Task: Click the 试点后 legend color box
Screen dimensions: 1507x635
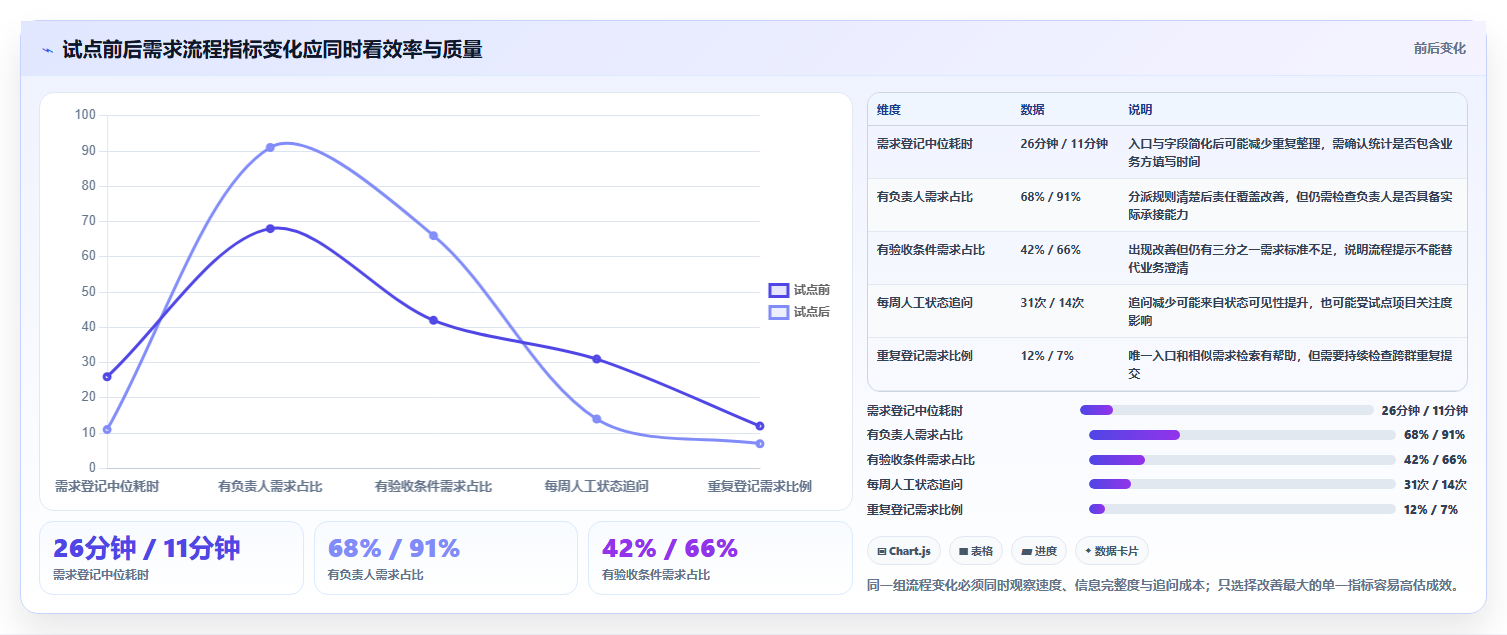Action: (x=779, y=312)
